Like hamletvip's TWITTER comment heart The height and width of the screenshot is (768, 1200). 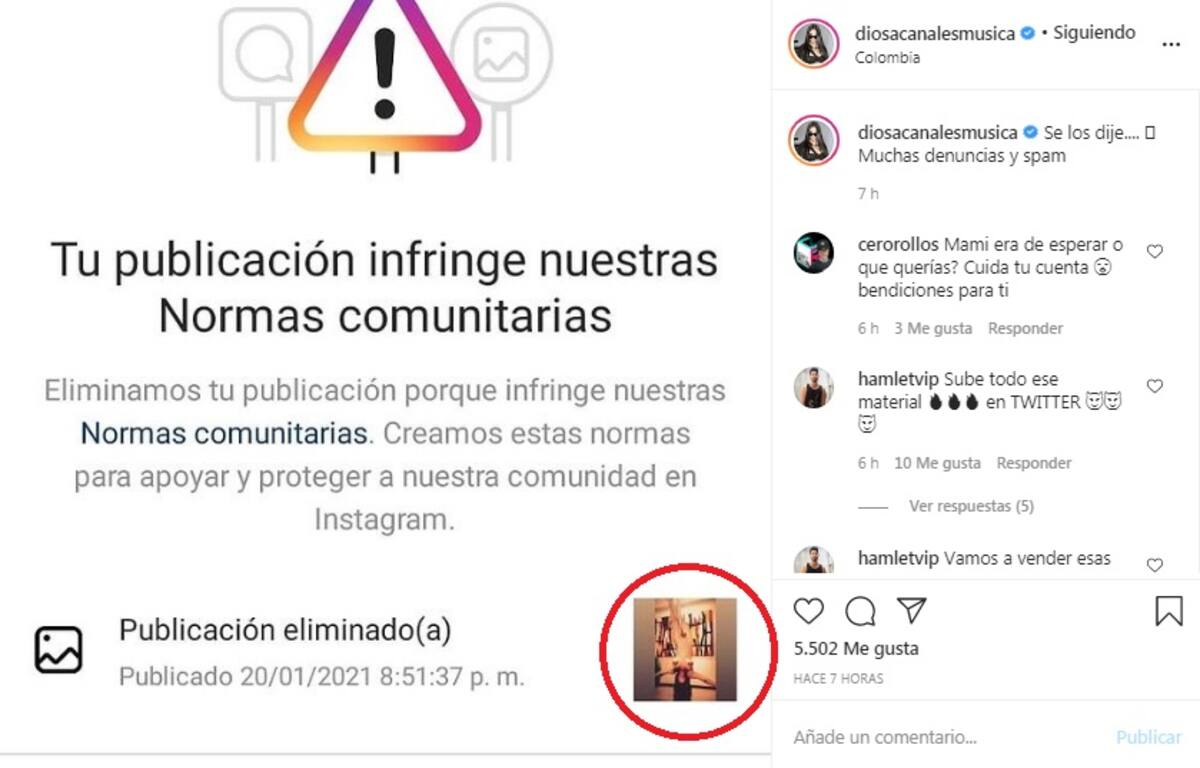point(1155,386)
